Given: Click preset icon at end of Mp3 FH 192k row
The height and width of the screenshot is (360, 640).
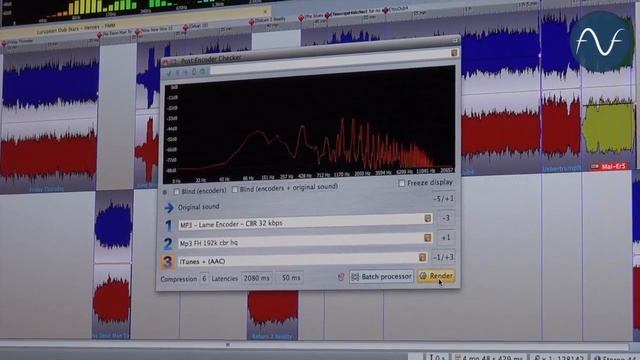Looking at the screenshot, I should click(427, 238).
